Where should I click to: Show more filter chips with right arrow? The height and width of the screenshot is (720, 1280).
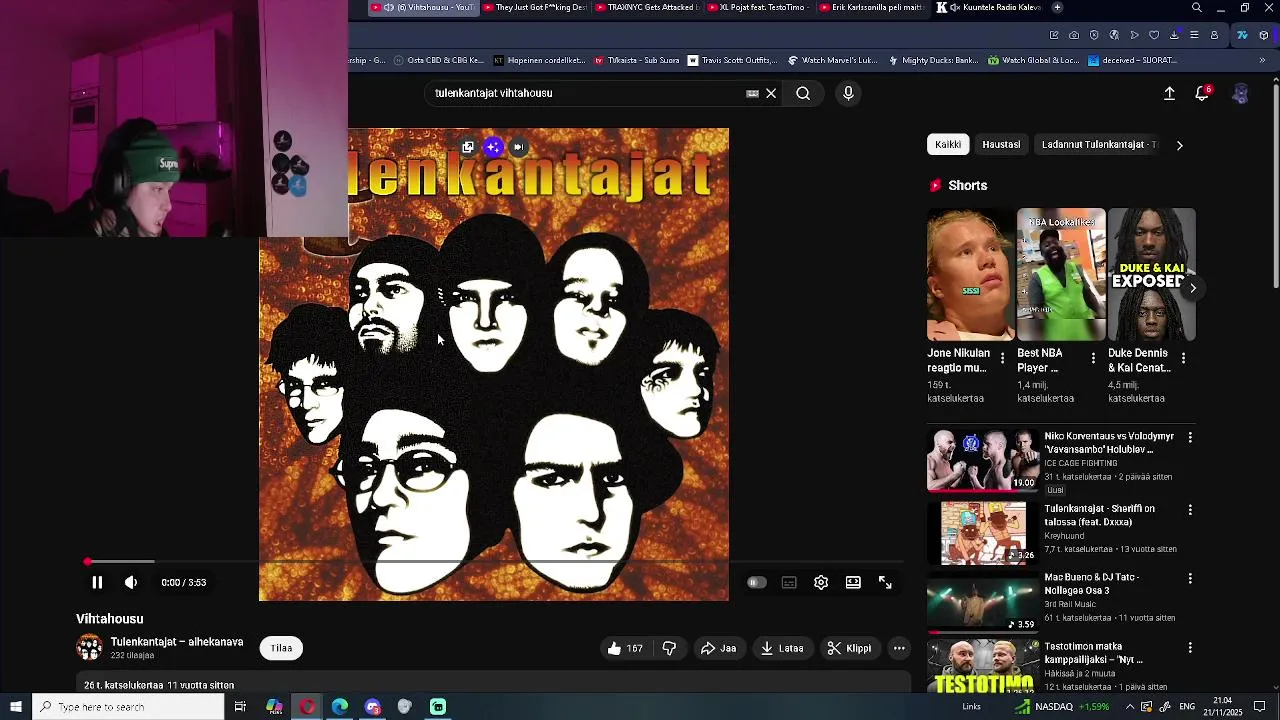(x=1179, y=145)
